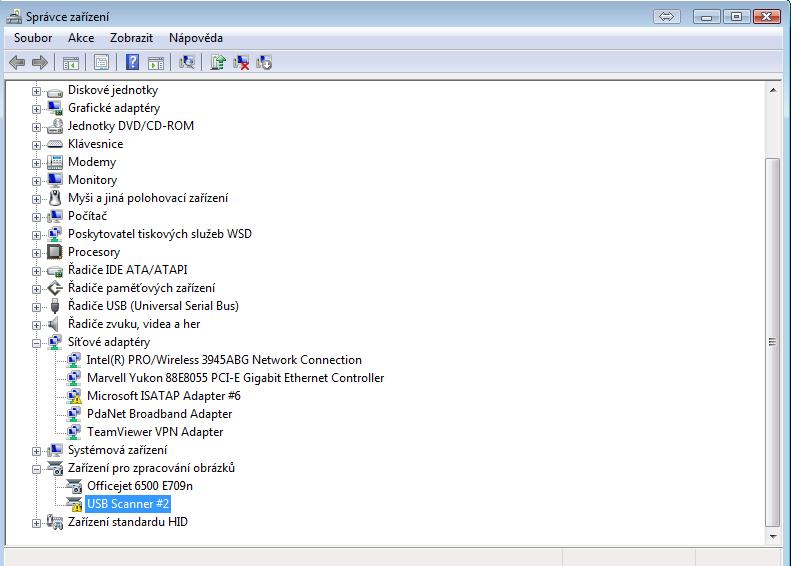The width and height of the screenshot is (791, 566).
Task: Scan for hardware changes icon
Action: (x=187, y=62)
